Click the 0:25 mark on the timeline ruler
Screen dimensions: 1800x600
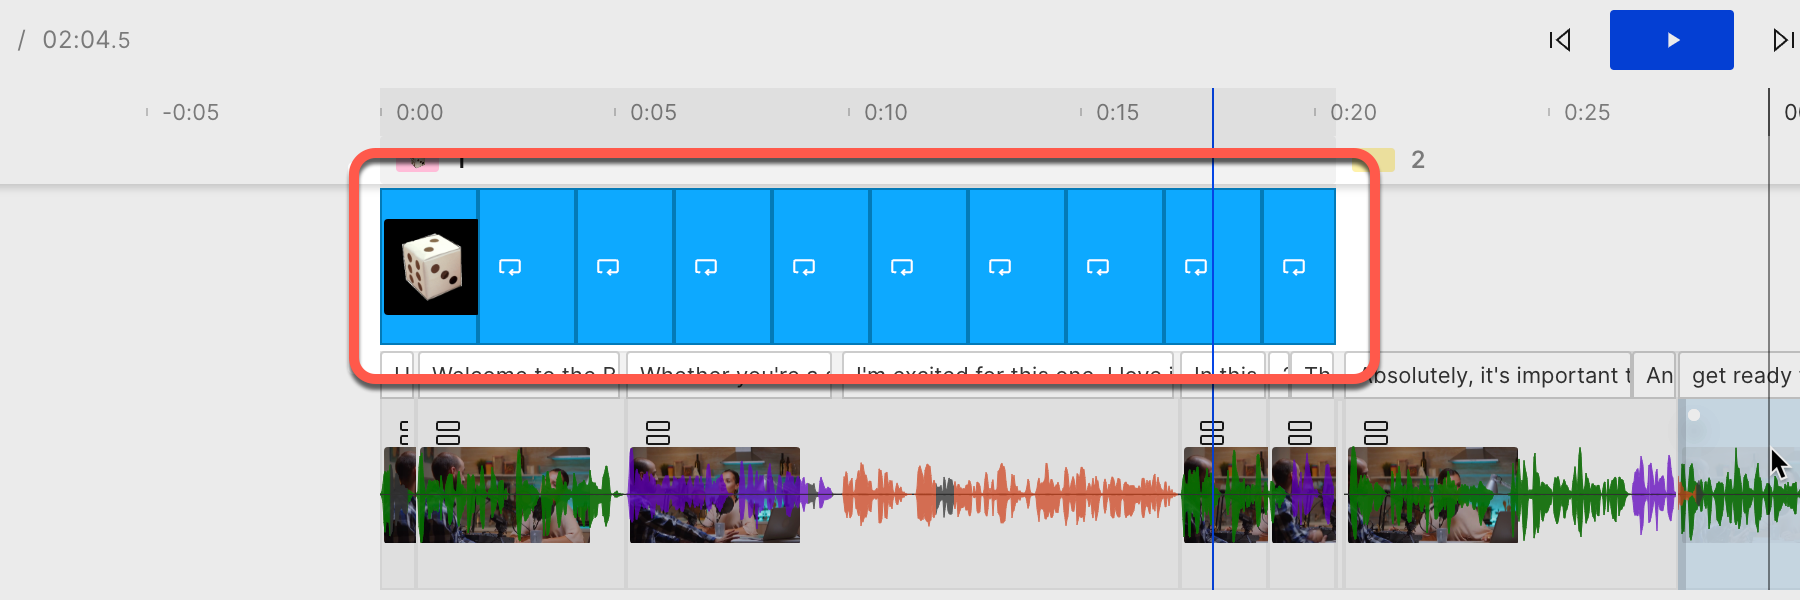(x=1587, y=112)
